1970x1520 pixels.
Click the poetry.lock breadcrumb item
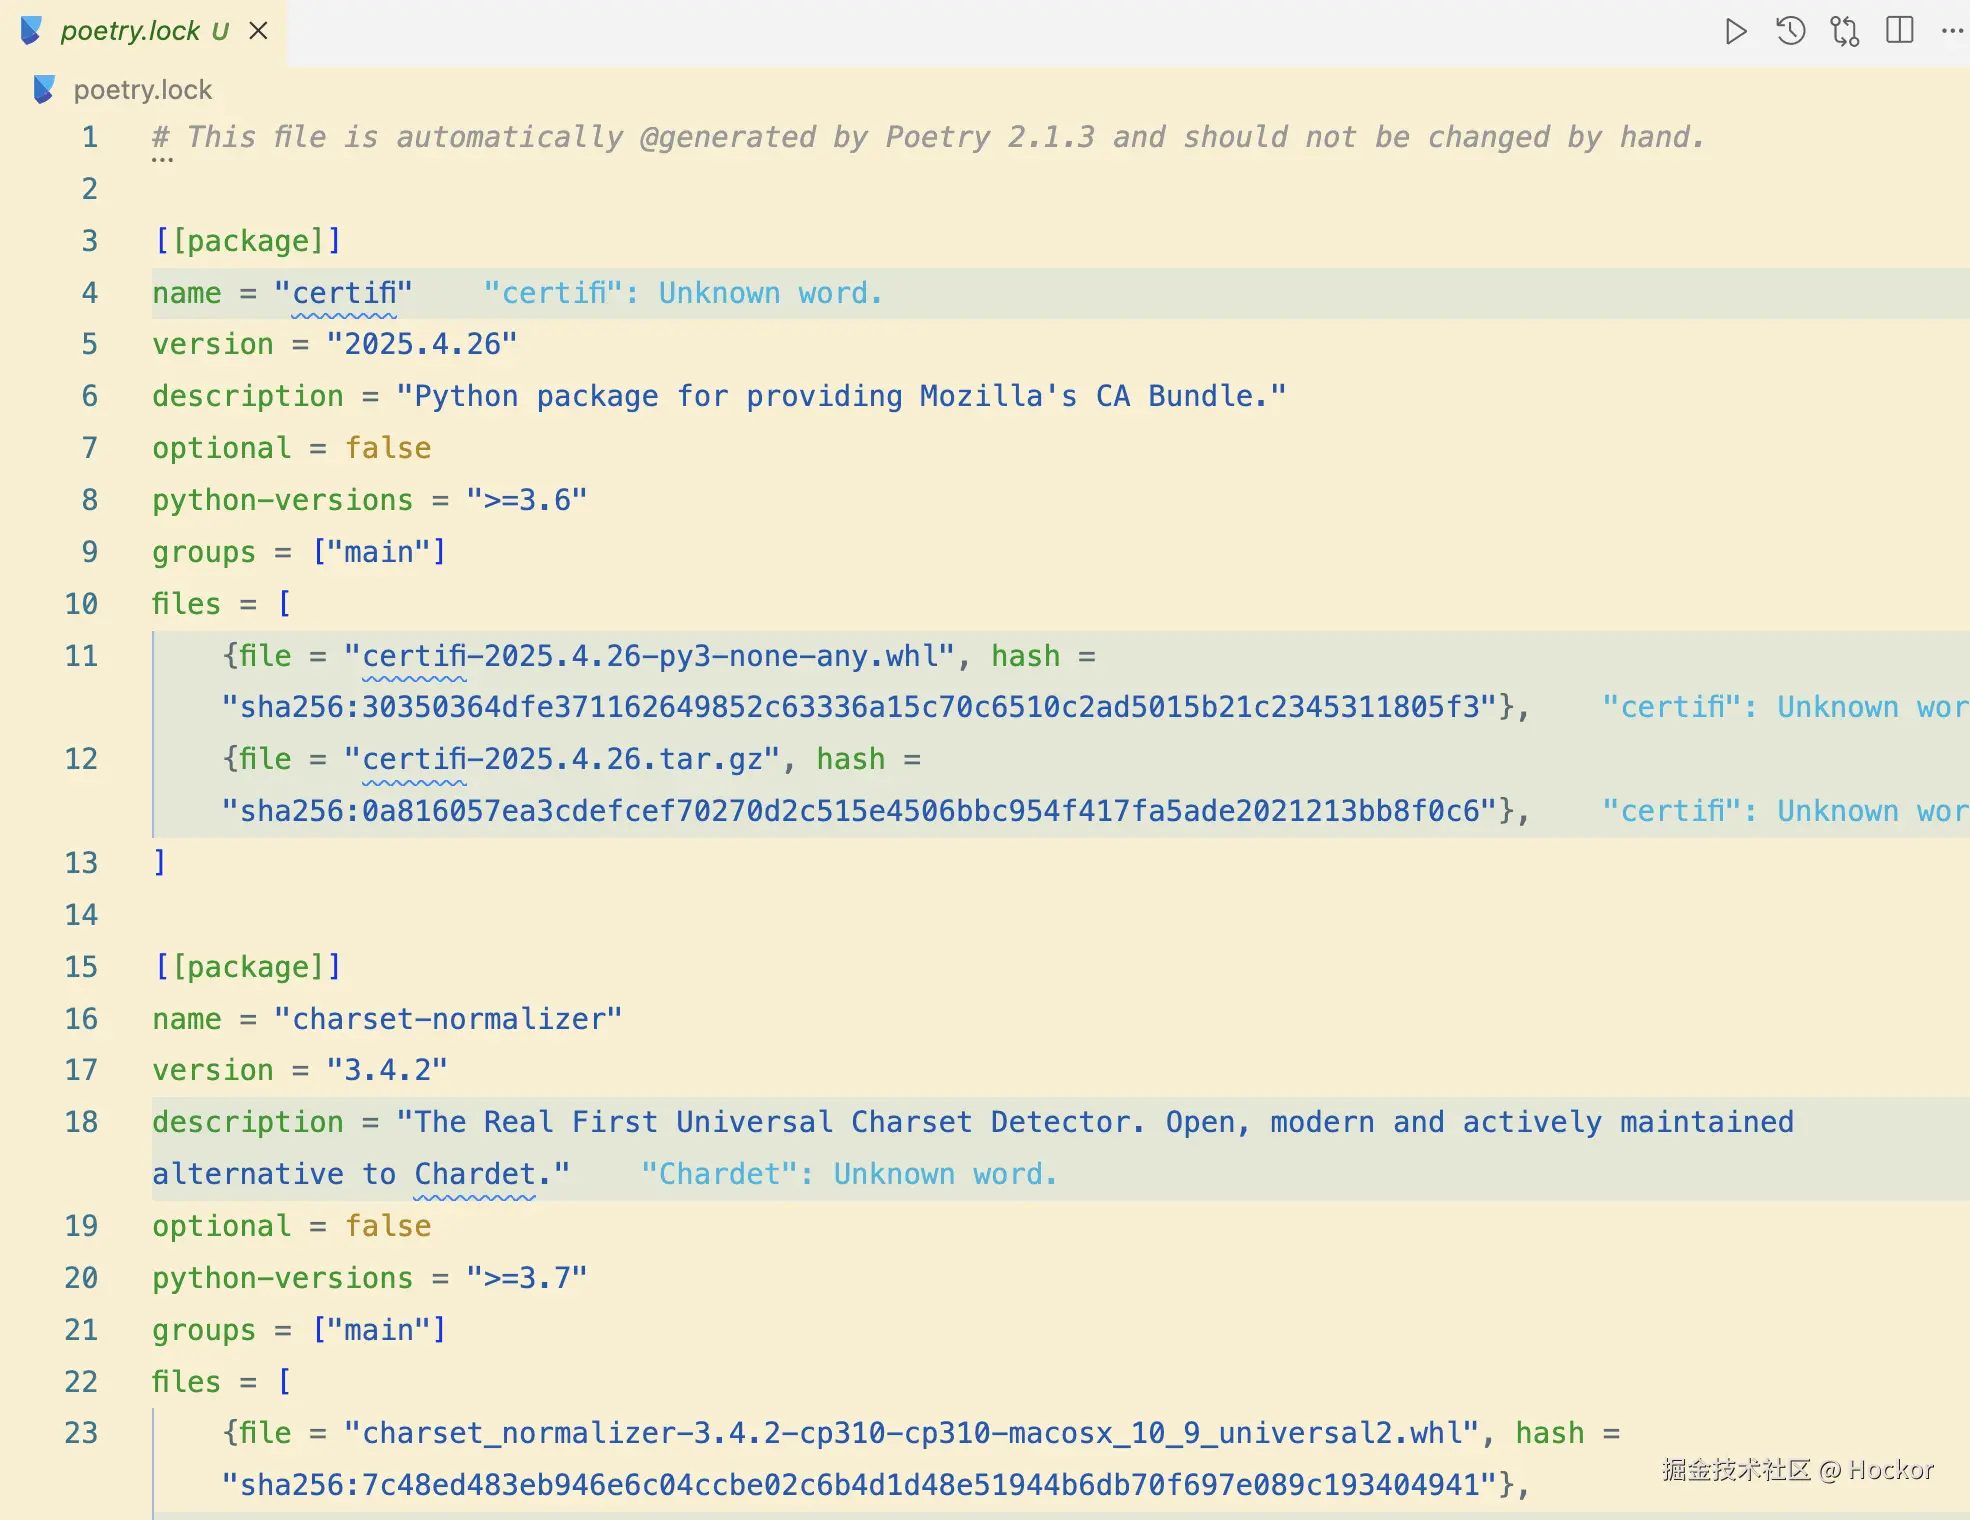coord(142,90)
